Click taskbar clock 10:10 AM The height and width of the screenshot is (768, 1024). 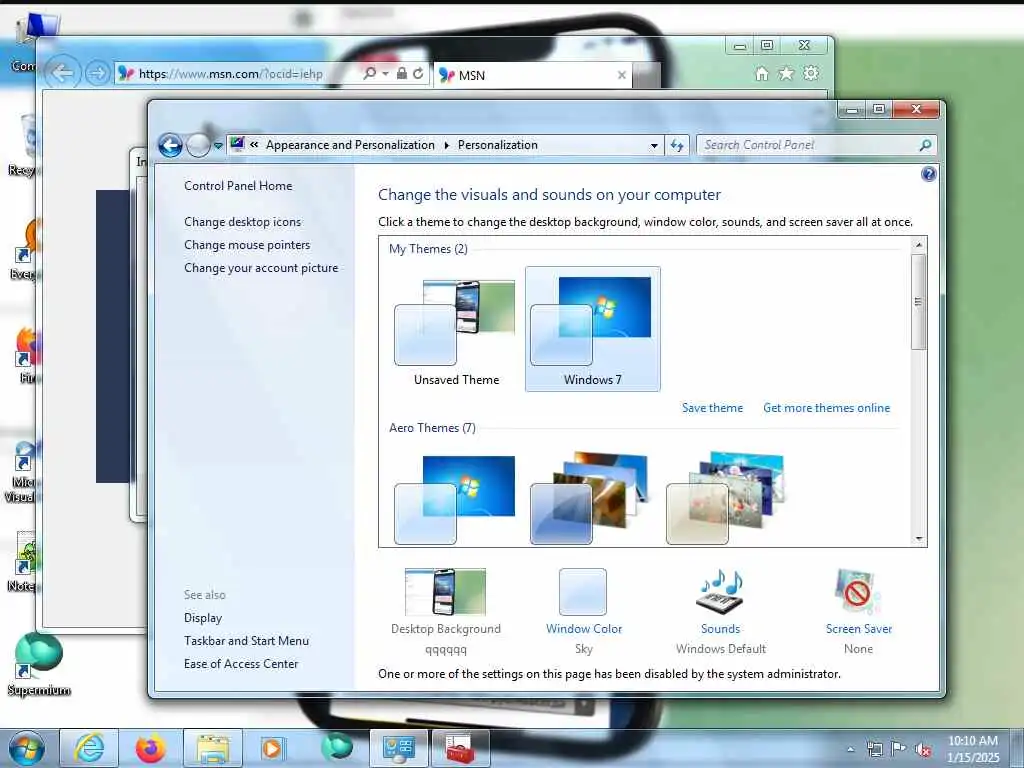pyautogui.click(x=972, y=741)
